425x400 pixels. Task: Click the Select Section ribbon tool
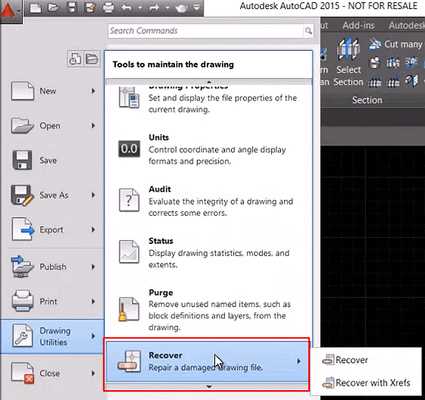click(x=348, y=62)
